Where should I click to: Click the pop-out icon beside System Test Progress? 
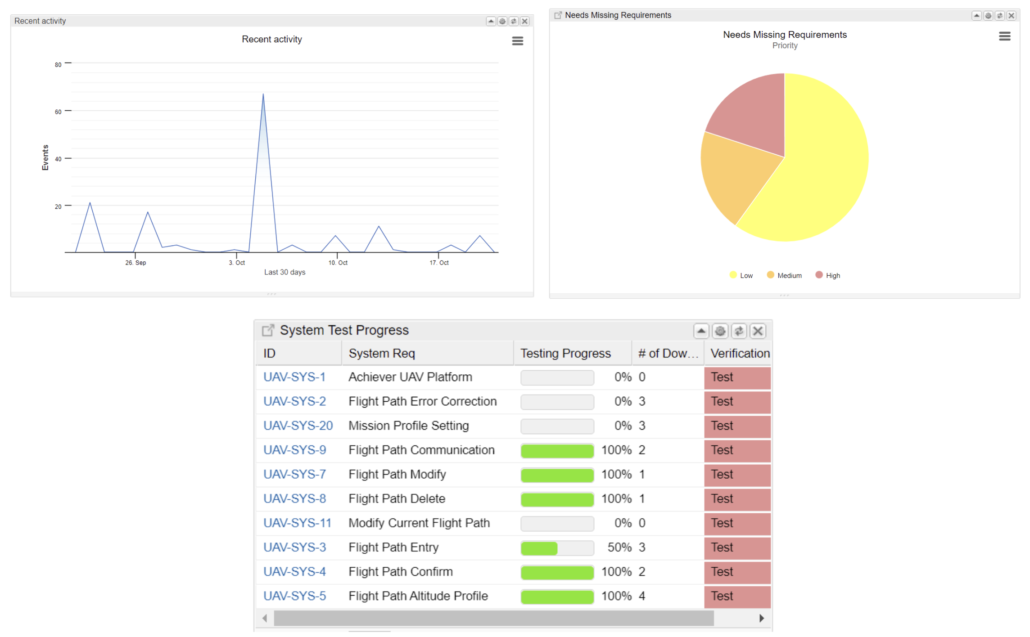268,330
